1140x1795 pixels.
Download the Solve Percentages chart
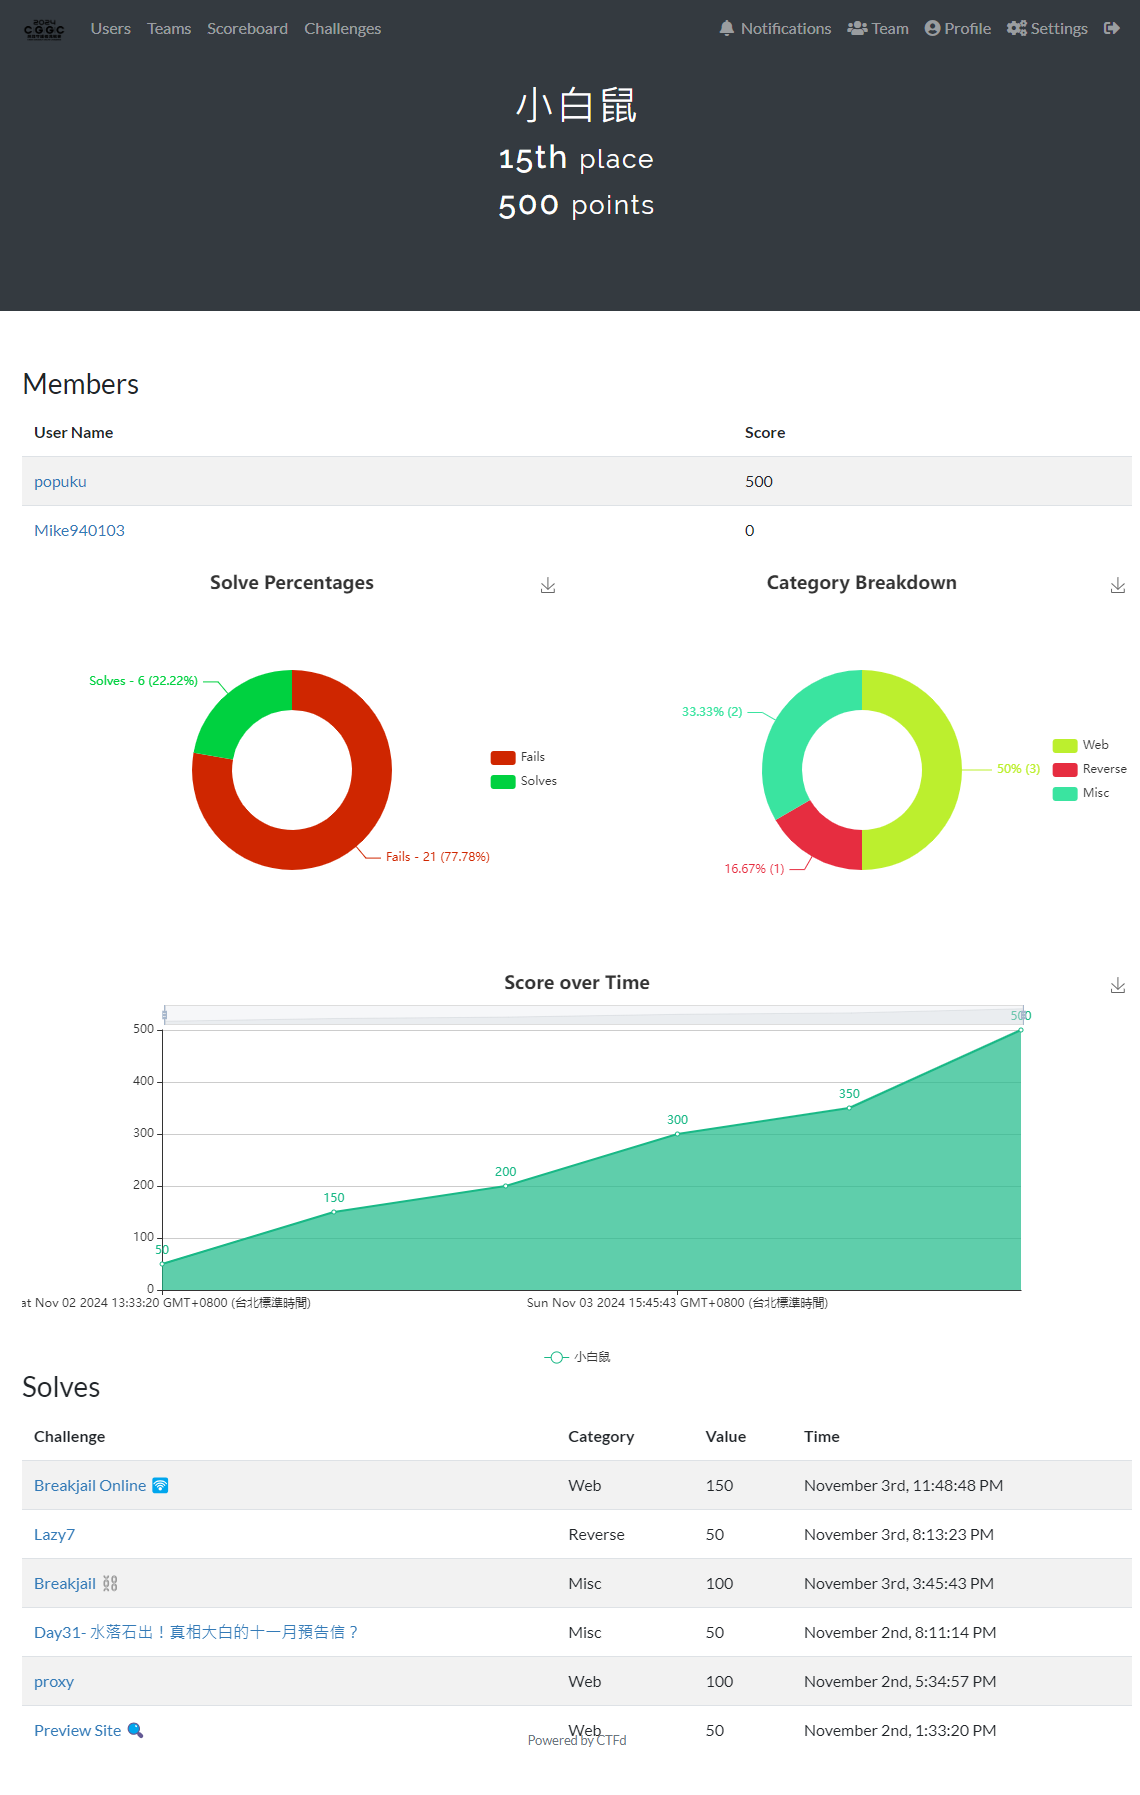pos(548,586)
